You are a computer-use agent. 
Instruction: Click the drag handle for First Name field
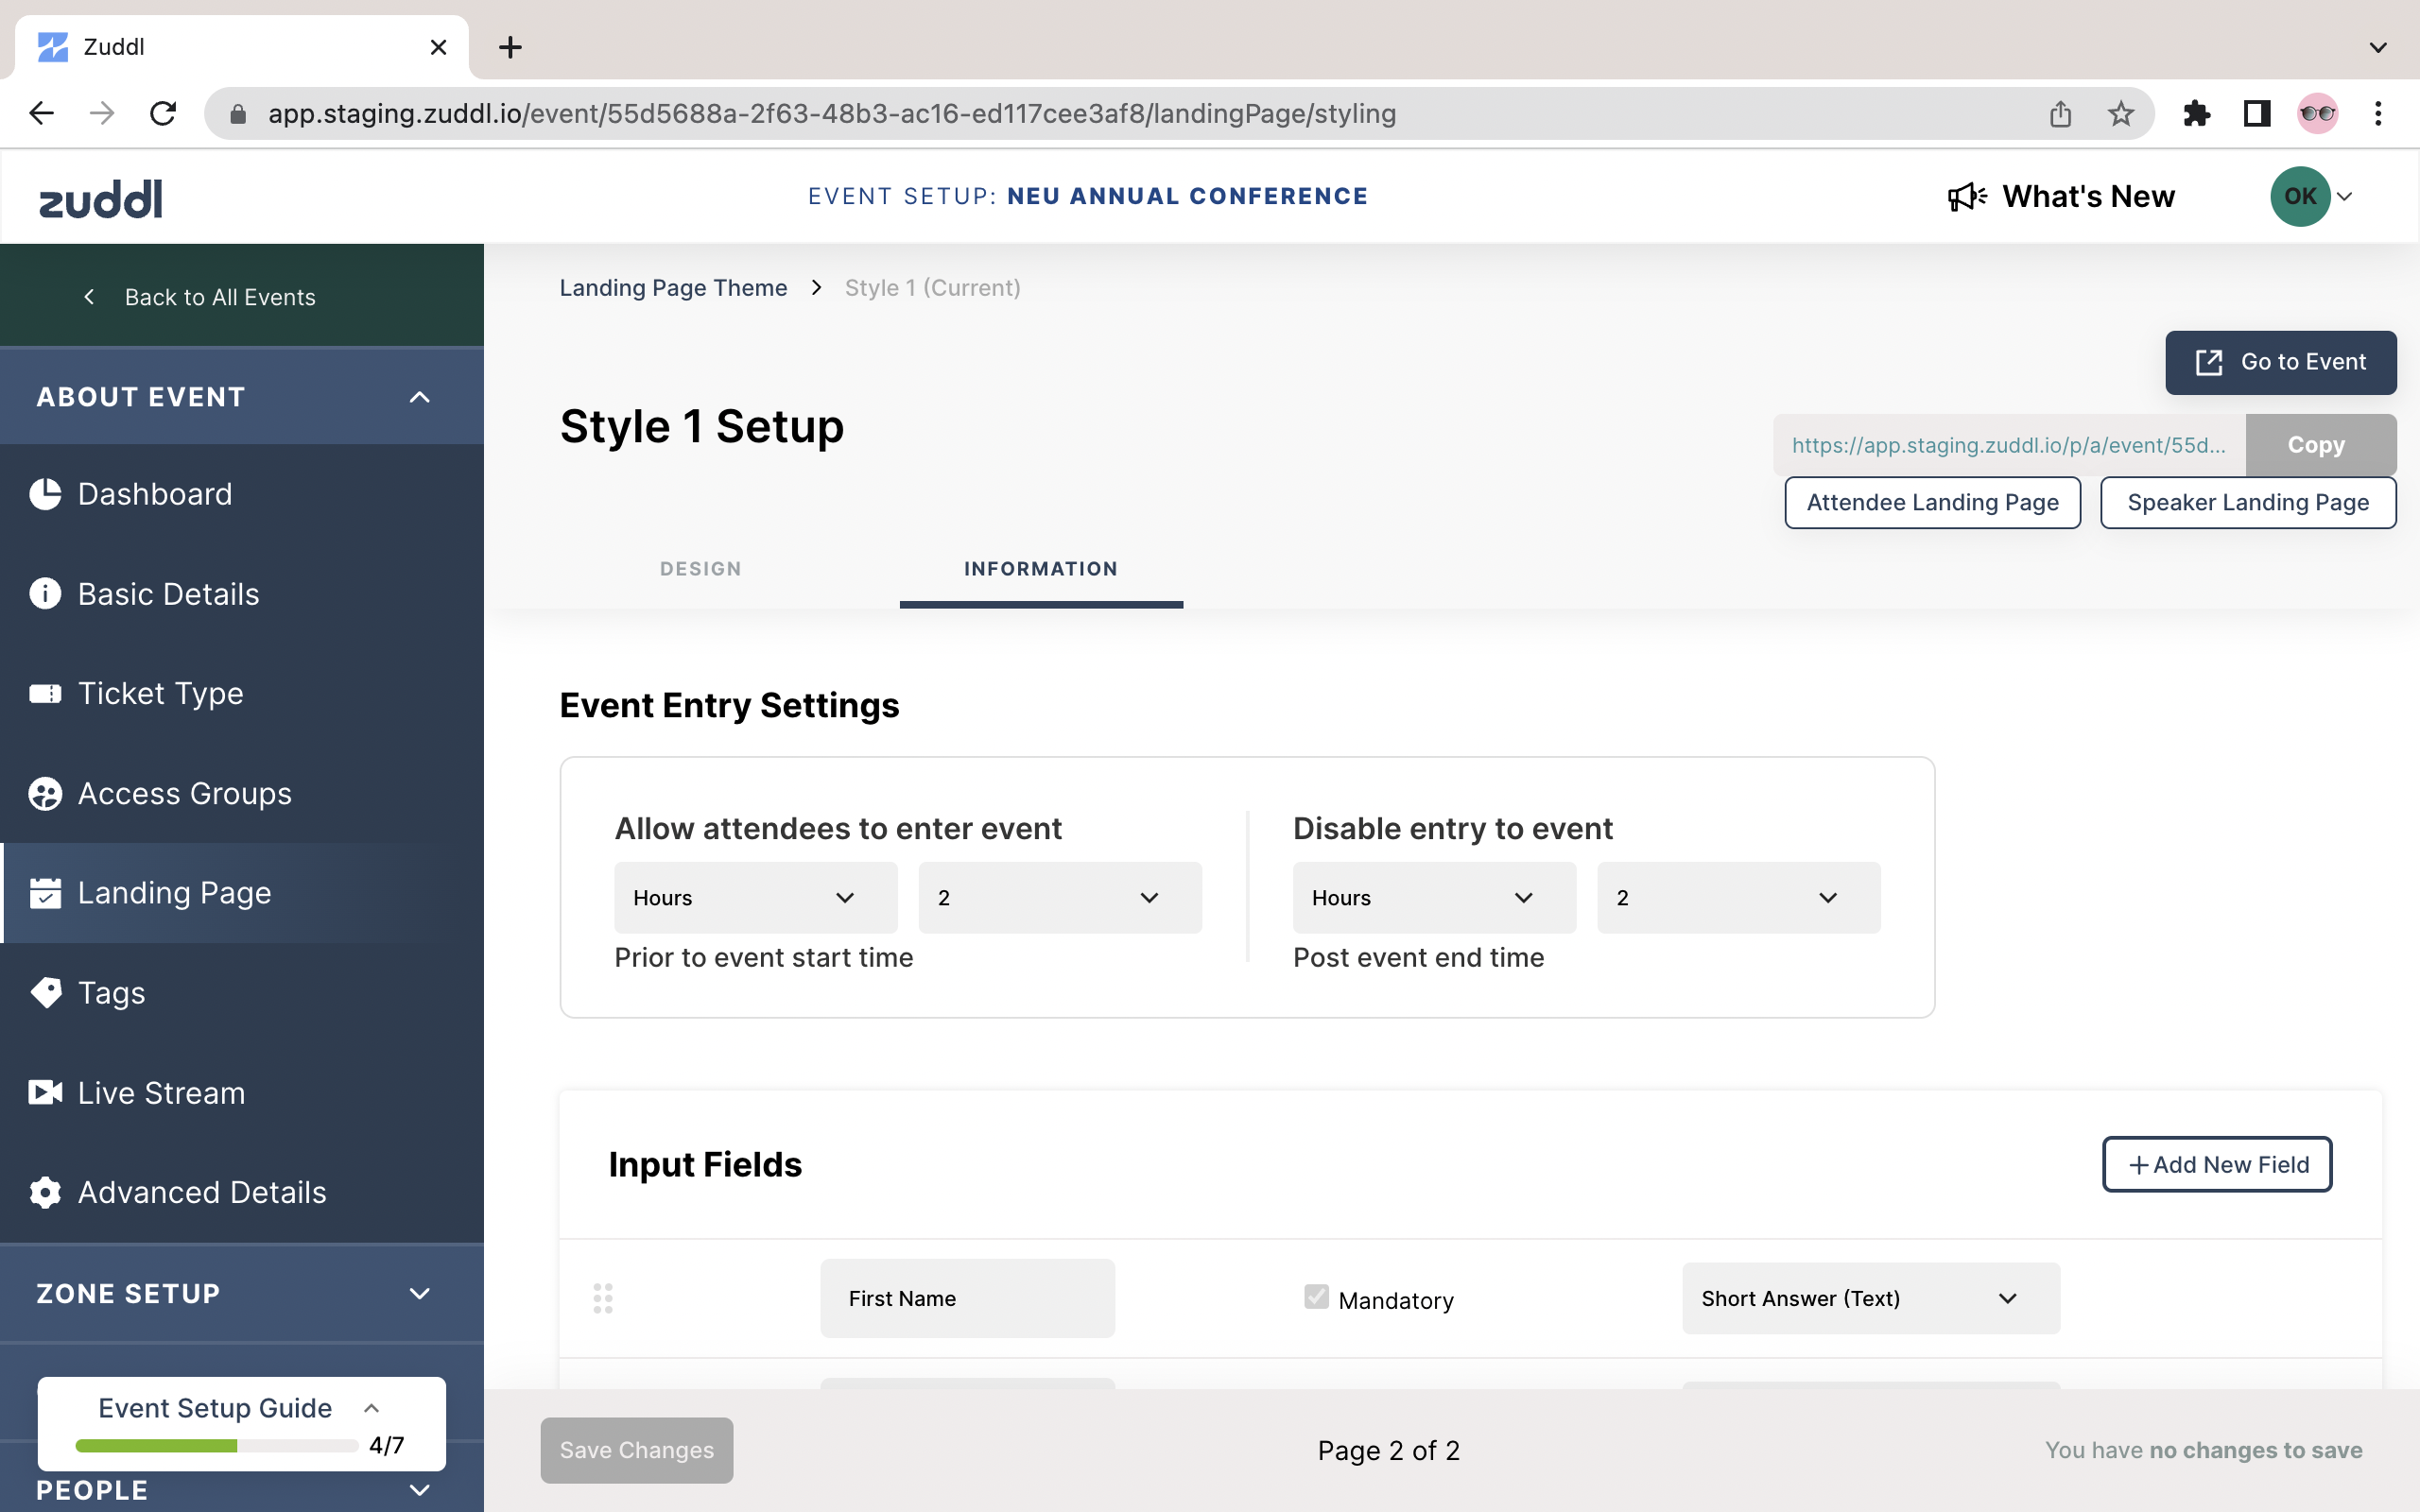click(603, 1298)
